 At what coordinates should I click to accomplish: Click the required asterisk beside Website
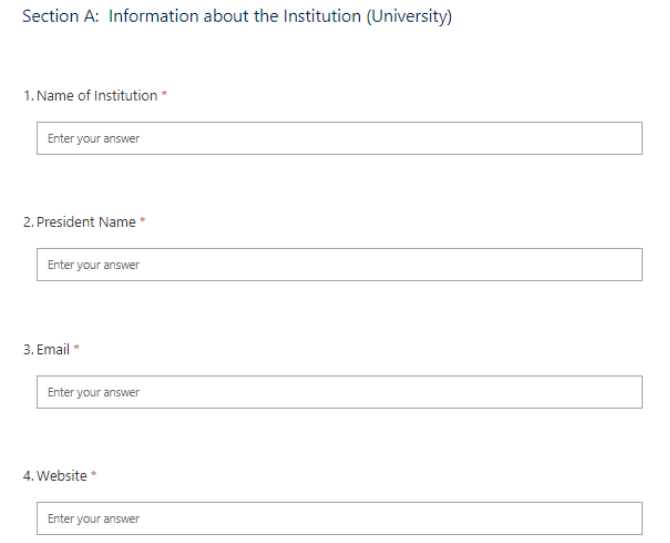pos(94,474)
